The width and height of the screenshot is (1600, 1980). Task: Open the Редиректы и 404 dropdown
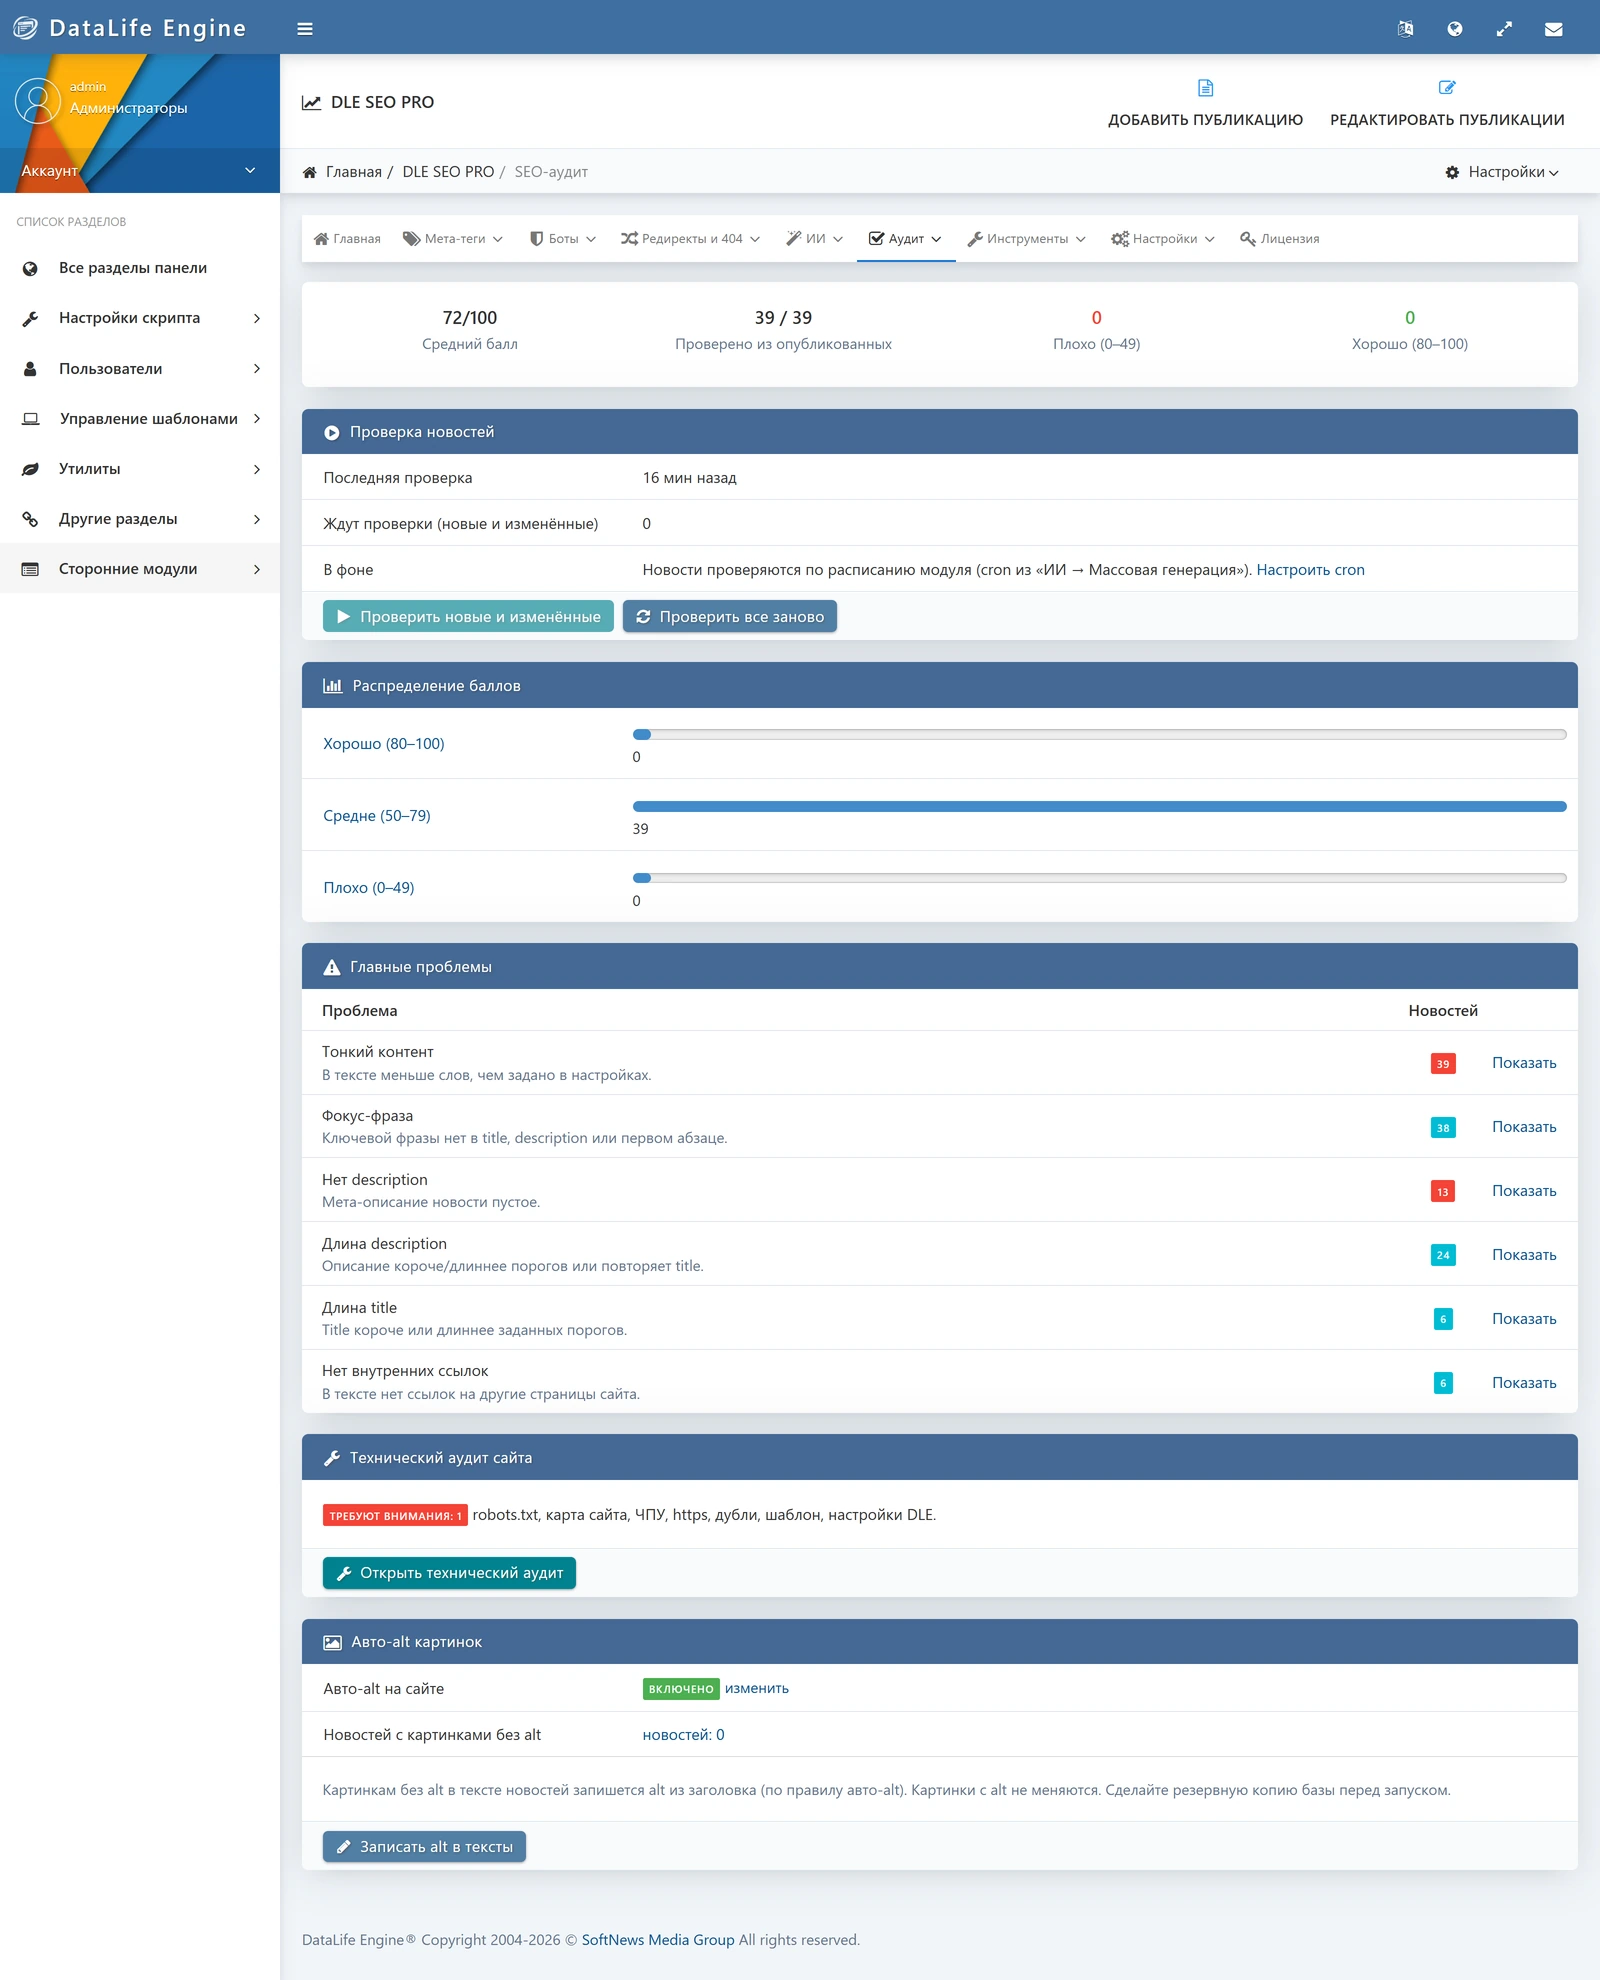(690, 239)
